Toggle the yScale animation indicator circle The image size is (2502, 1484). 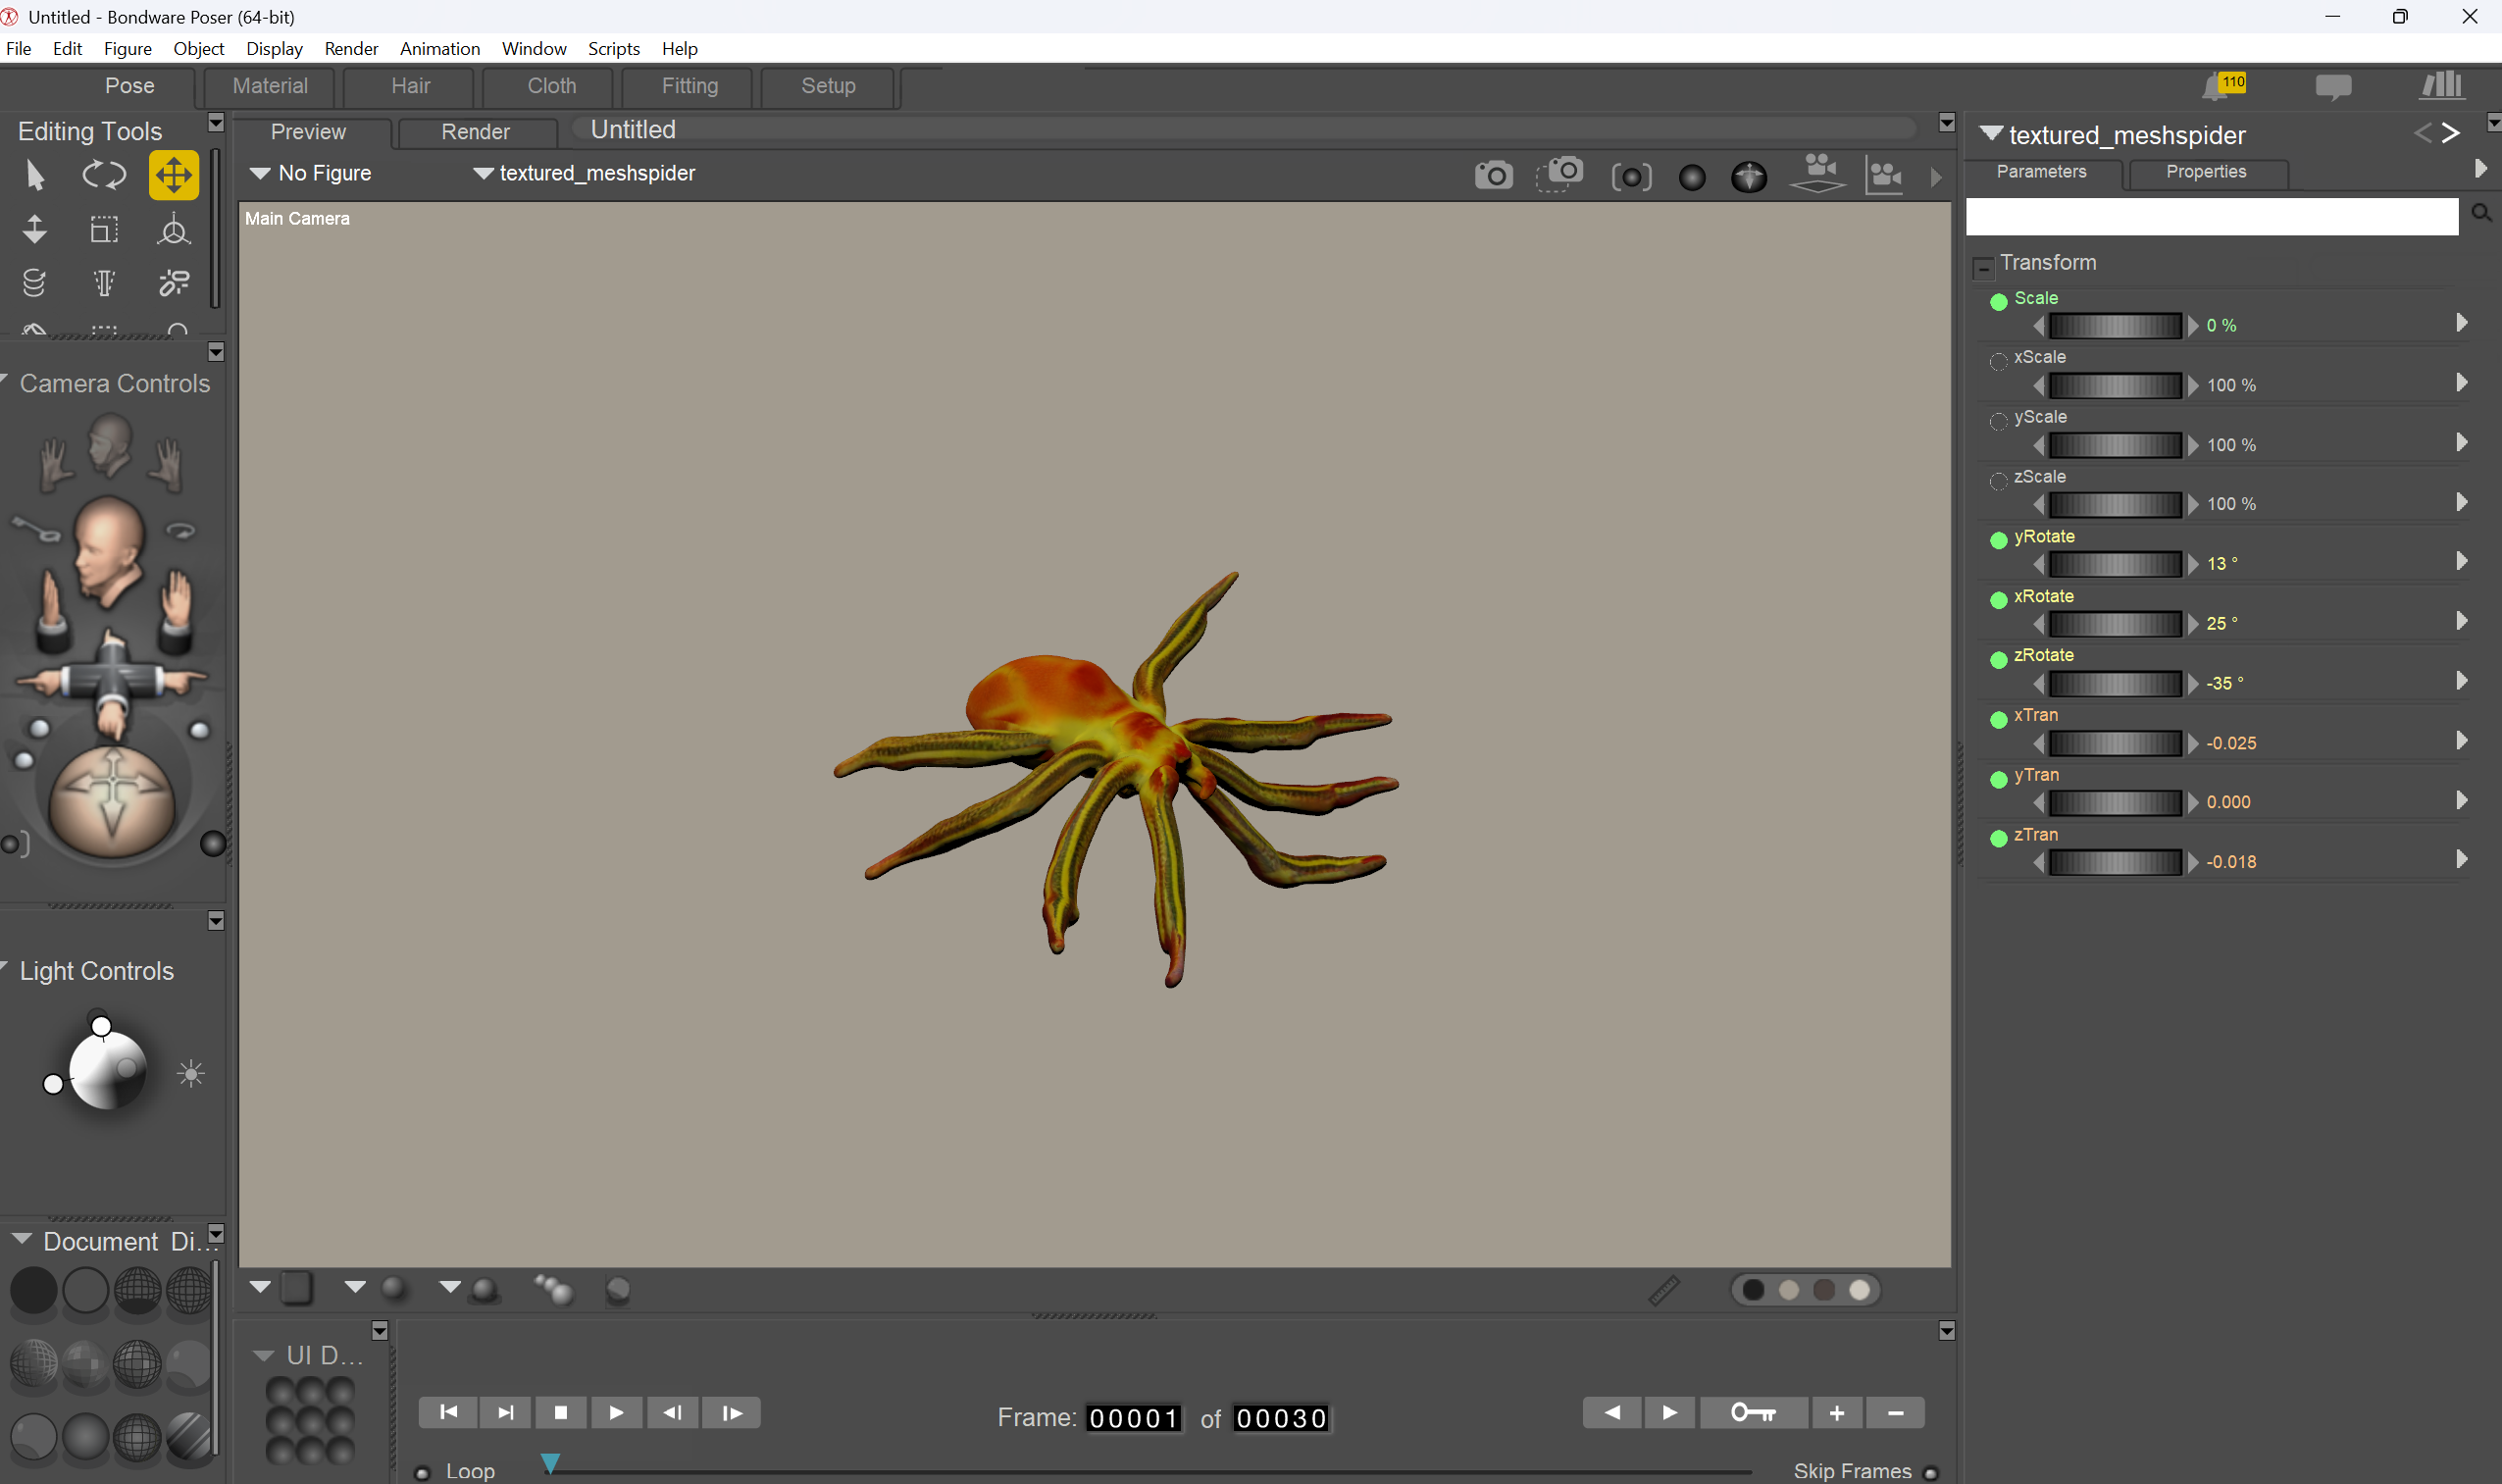click(x=1998, y=421)
